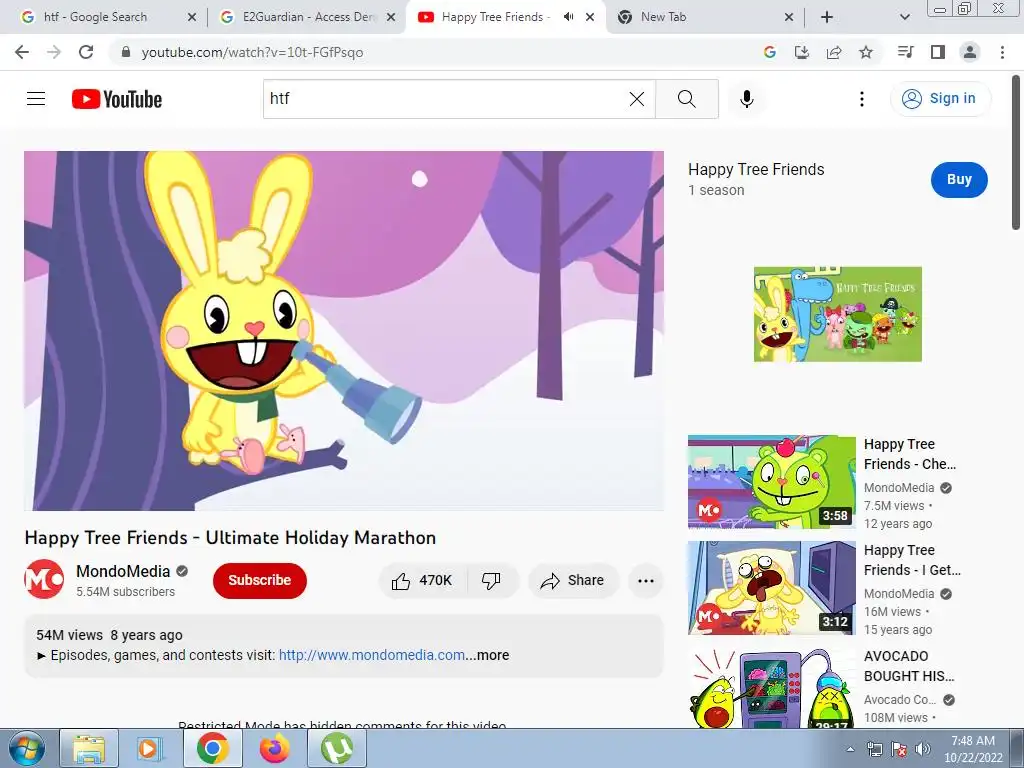1024x768 pixels.
Task: Open the Happy Tree Friends season poster
Action: tap(837, 314)
